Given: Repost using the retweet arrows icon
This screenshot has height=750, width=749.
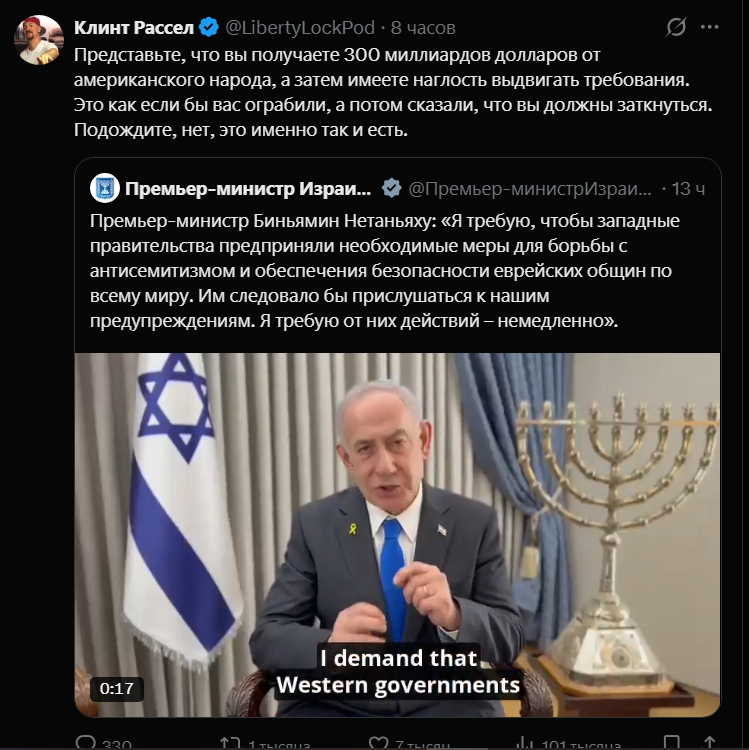Looking at the screenshot, I should coord(230,743).
